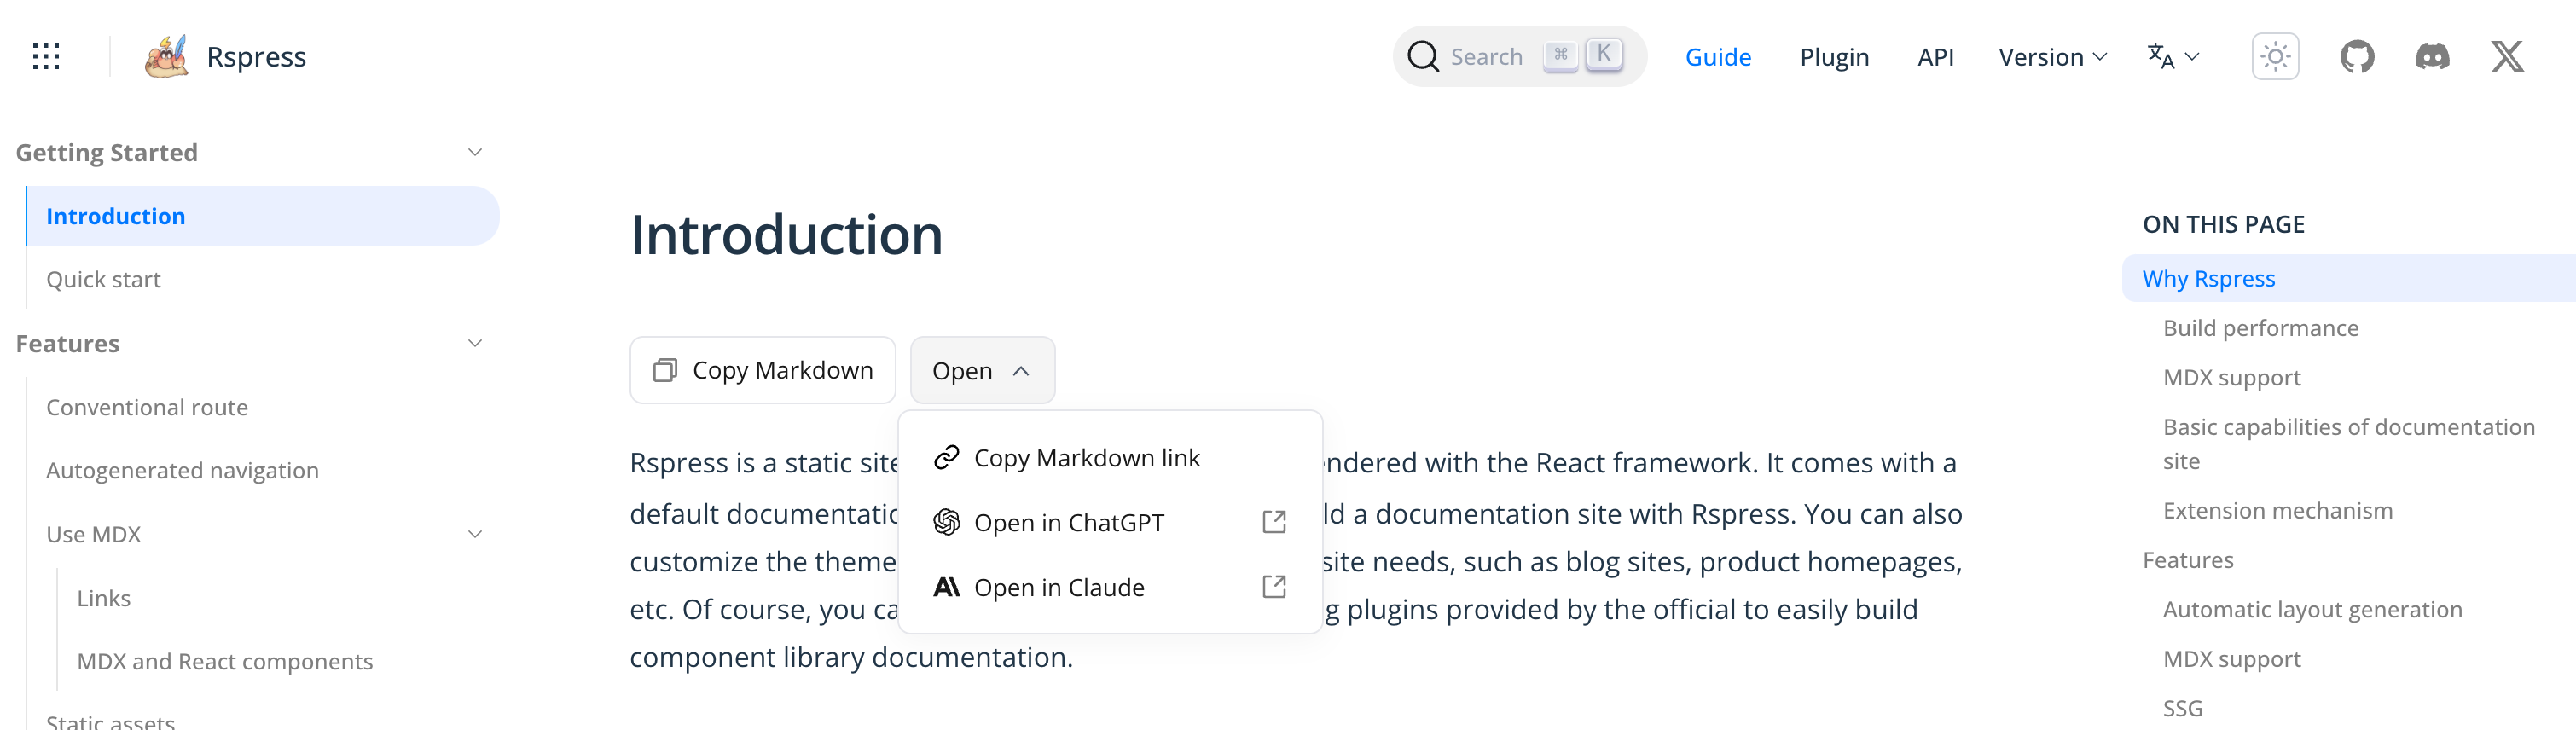2576x730 pixels.
Task: Collapse the Use MDX tree group
Action: (x=475, y=534)
